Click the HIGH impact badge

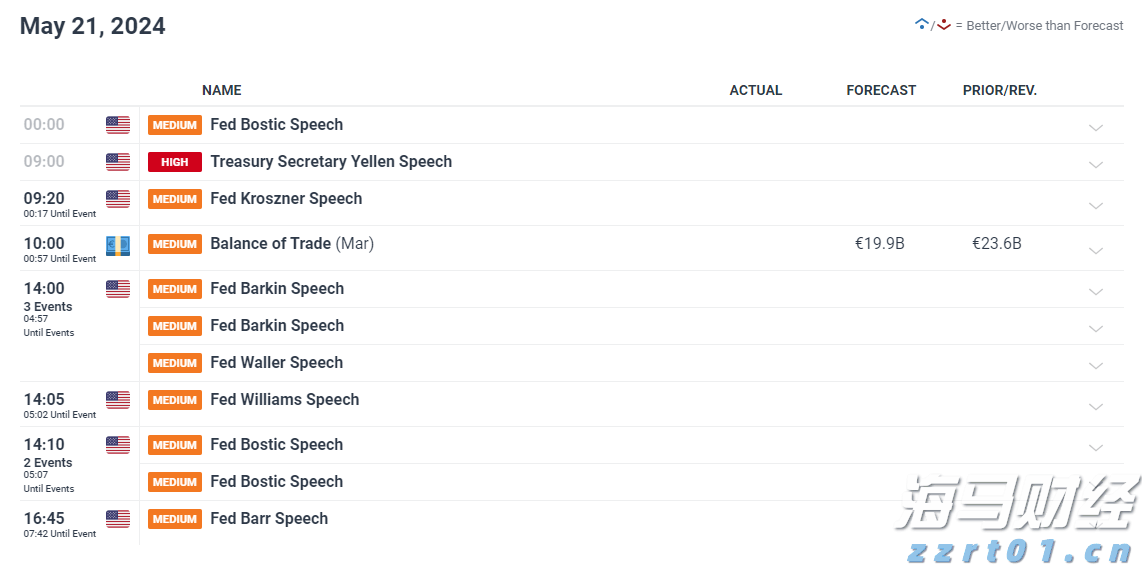[175, 162]
